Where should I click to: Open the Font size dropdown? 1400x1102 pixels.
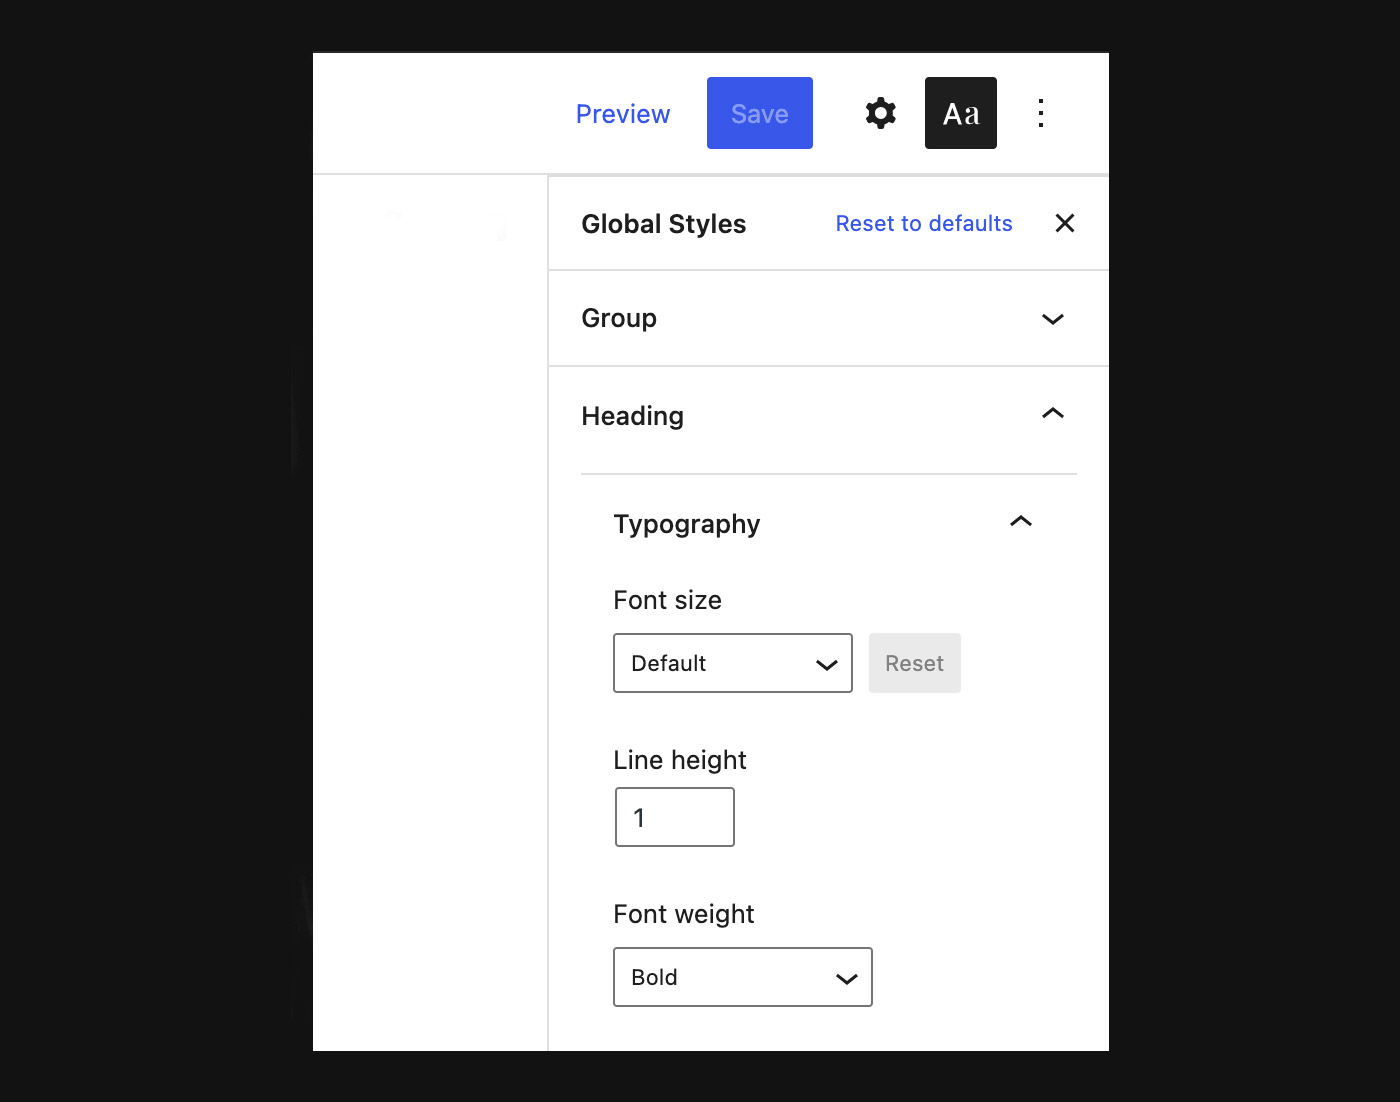coord(733,663)
